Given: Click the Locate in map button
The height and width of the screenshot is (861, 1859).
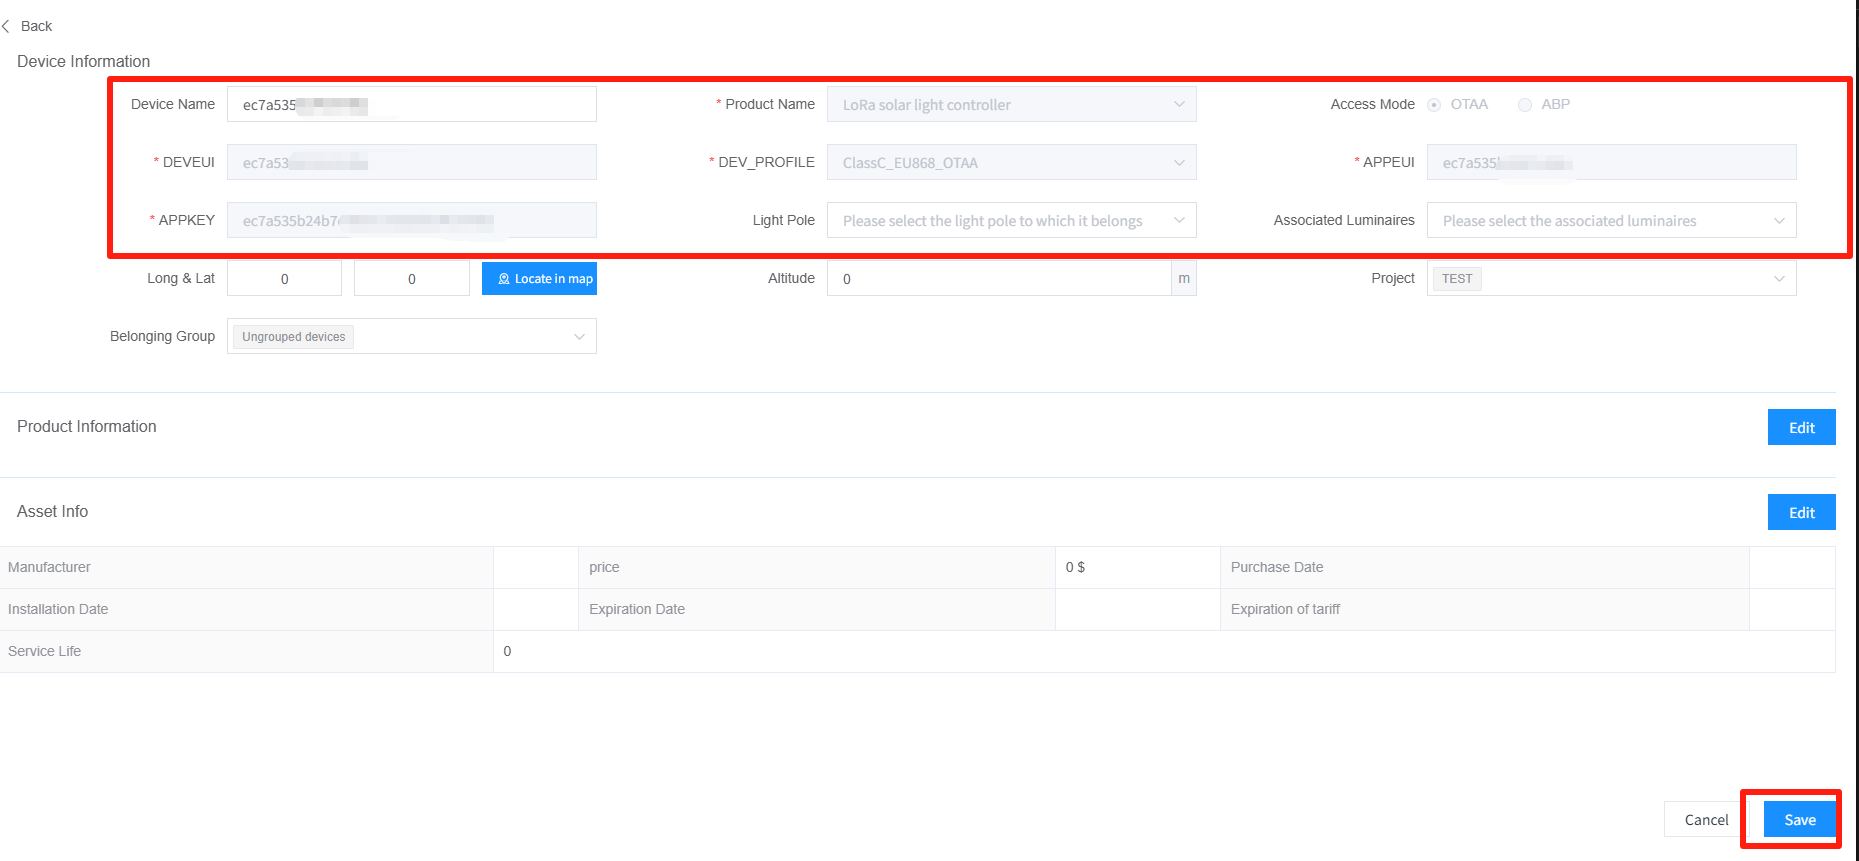Looking at the screenshot, I should pos(539,279).
